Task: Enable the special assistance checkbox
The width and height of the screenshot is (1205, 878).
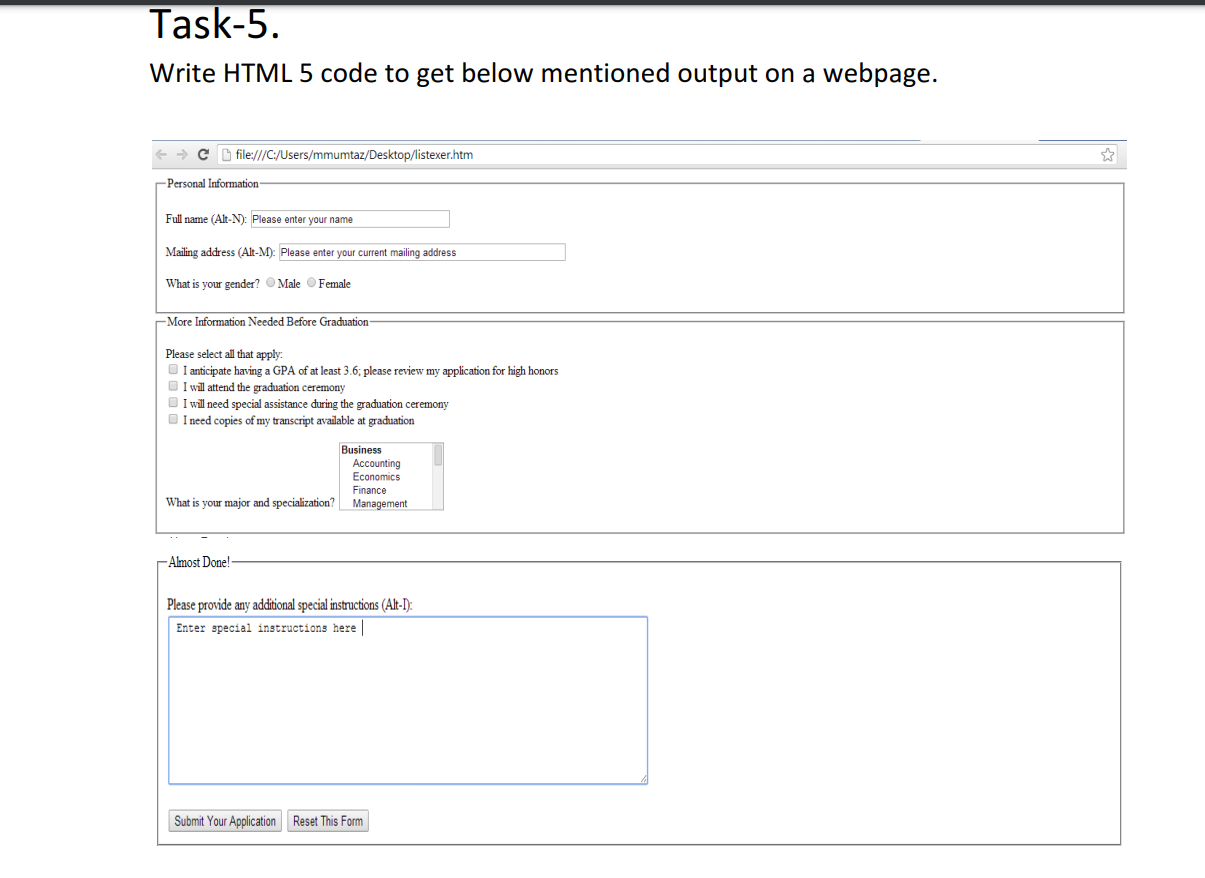Action: coord(173,402)
